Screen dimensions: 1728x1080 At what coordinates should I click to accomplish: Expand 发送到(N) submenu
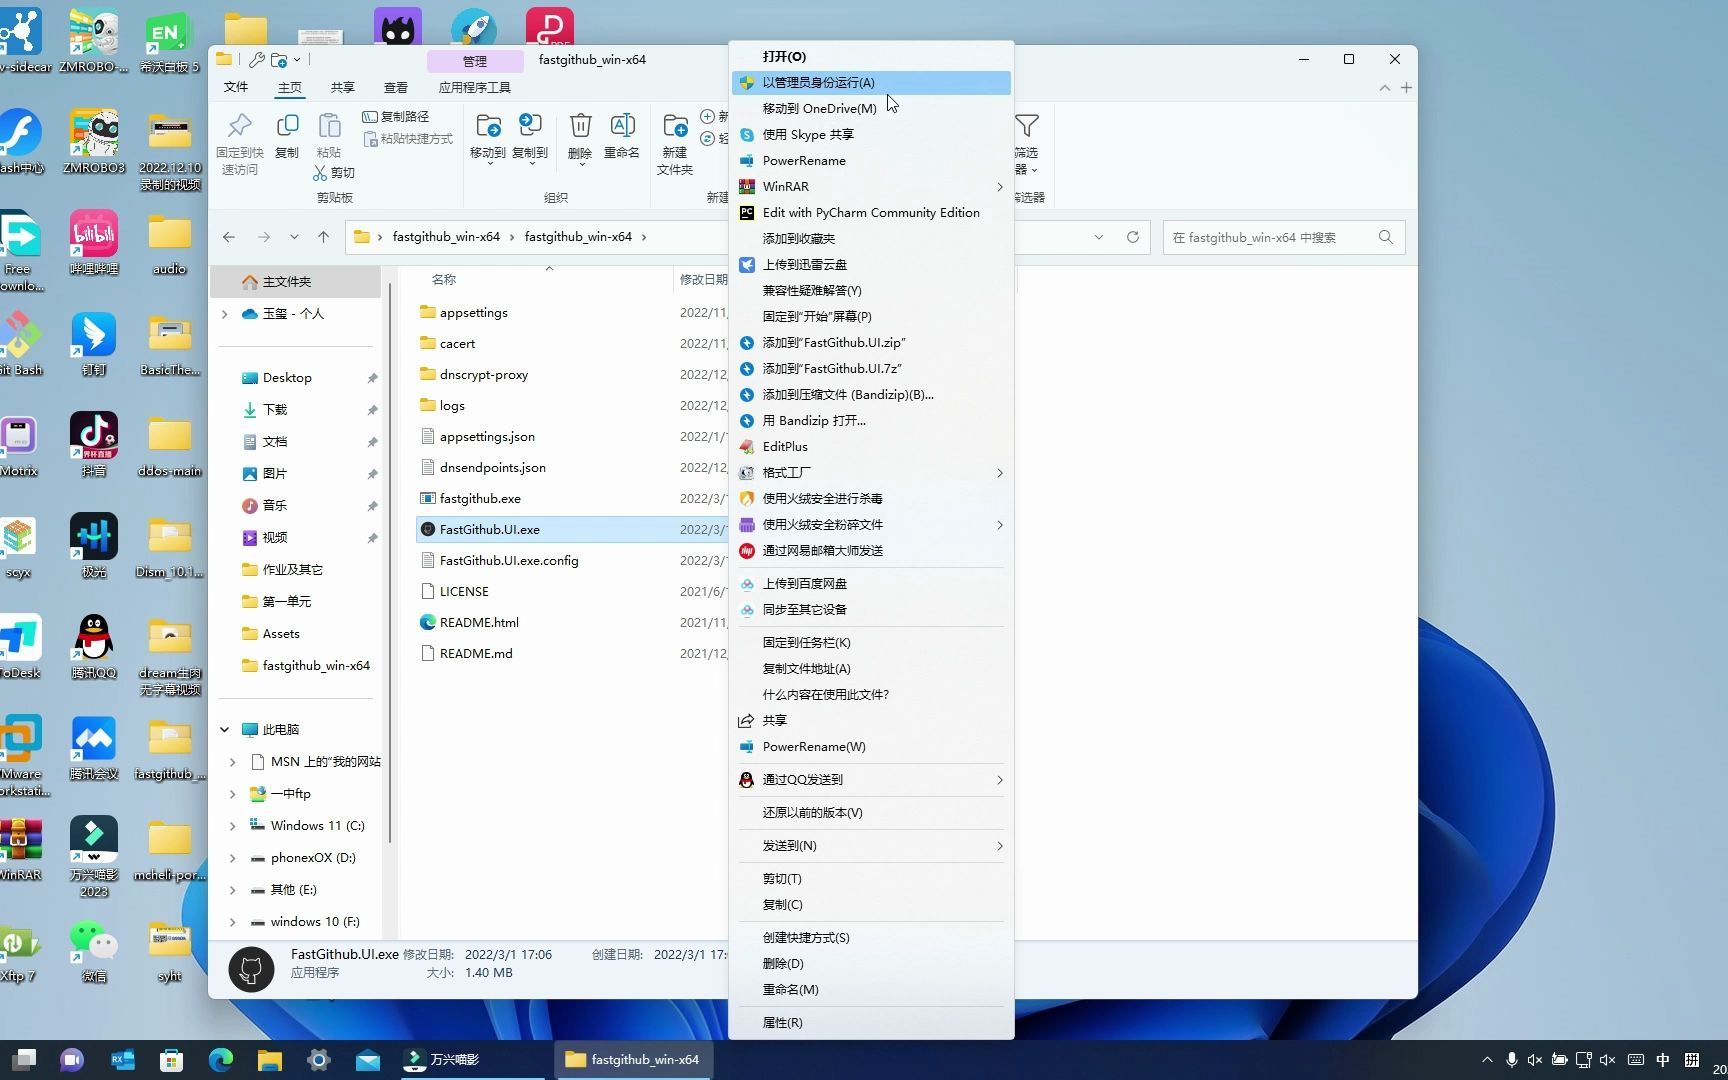999,846
